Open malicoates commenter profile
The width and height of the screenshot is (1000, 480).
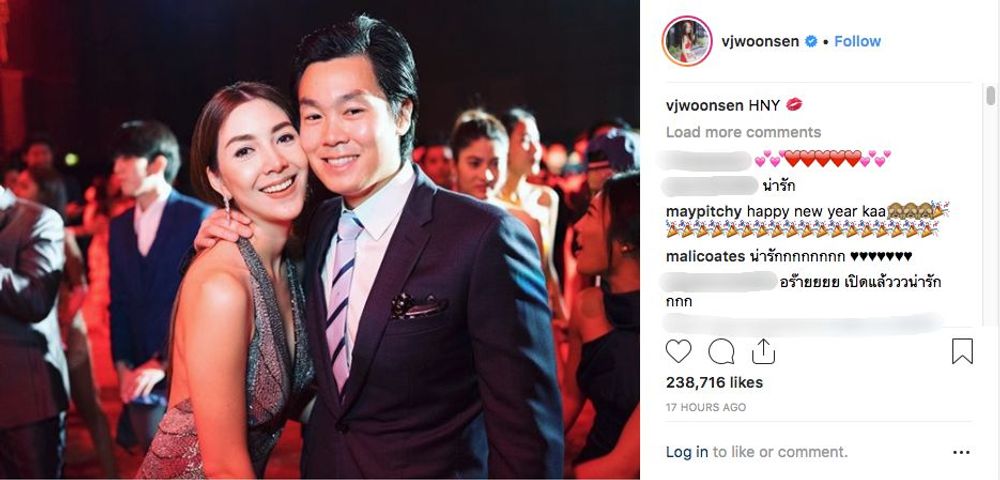coord(705,256)
